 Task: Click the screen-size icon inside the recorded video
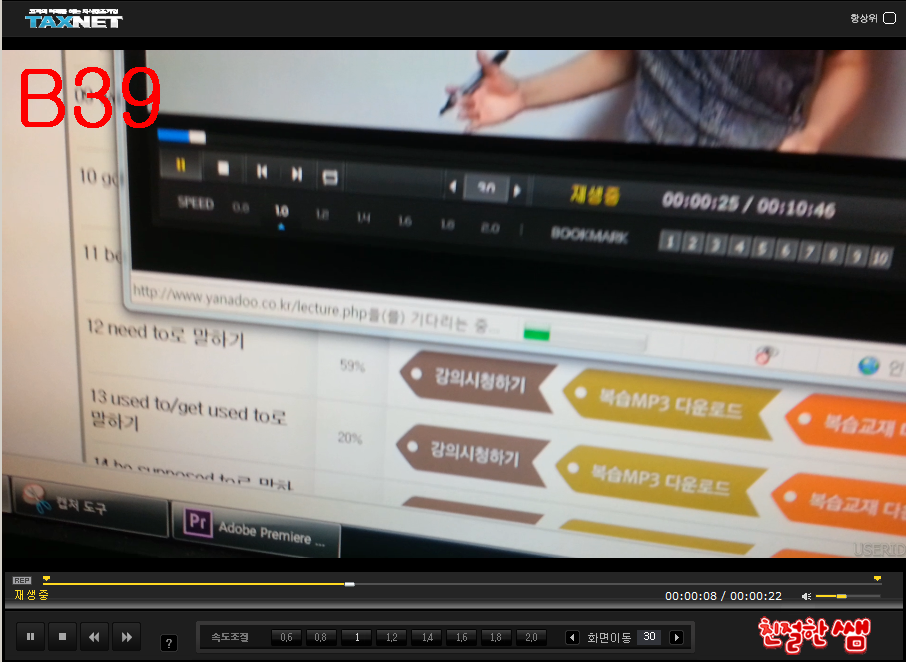330,177
